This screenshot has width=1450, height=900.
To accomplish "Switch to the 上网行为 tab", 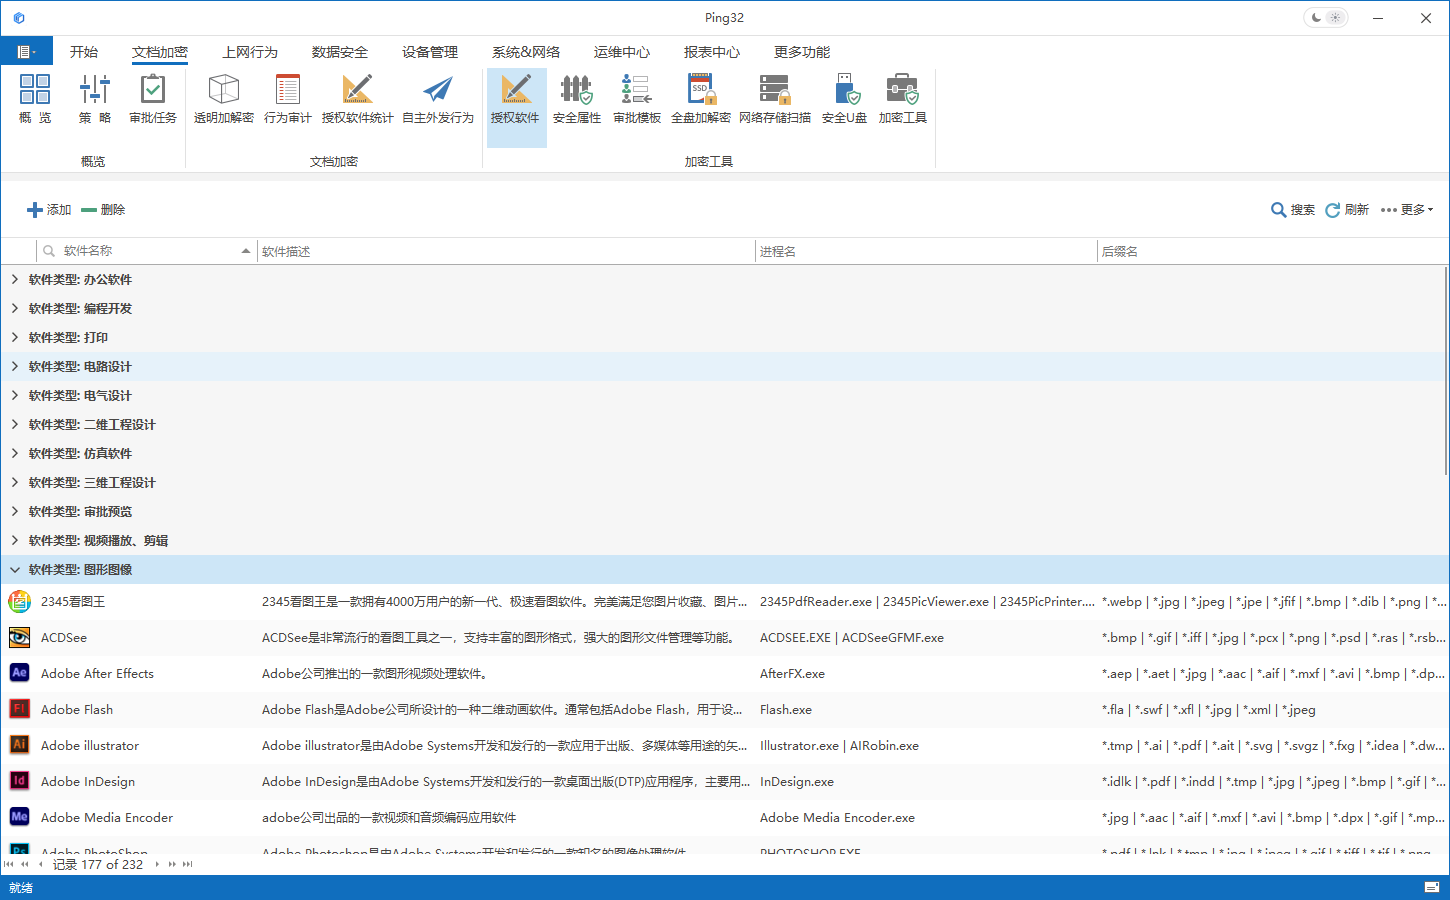I will (250, 52).
